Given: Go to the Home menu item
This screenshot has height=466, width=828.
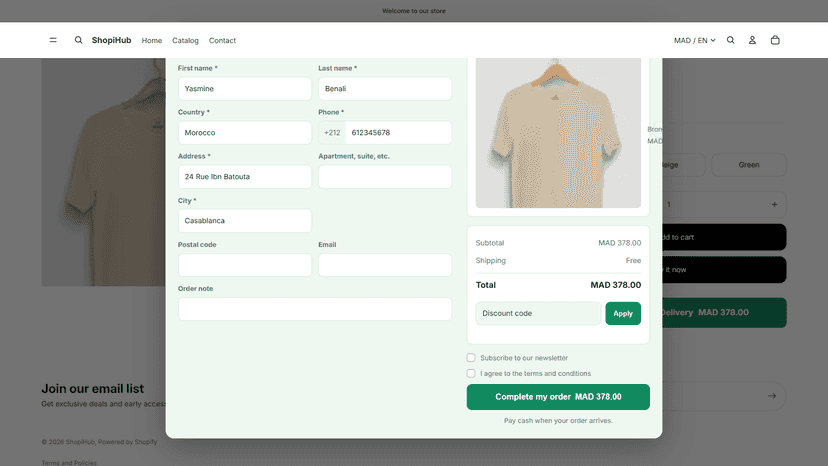Looking at the screenshot, I should [x=152, y=41].
